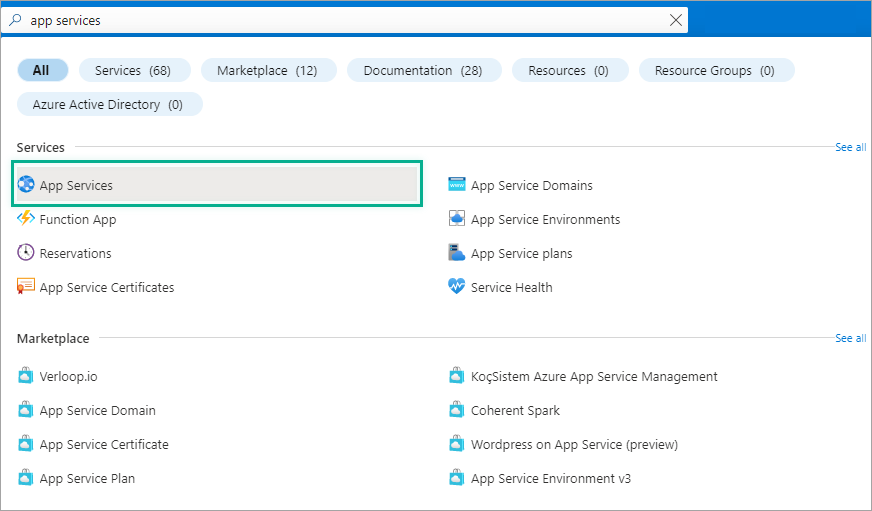
Task: Open App Service Certificate marketplace text
Action: 104,444
